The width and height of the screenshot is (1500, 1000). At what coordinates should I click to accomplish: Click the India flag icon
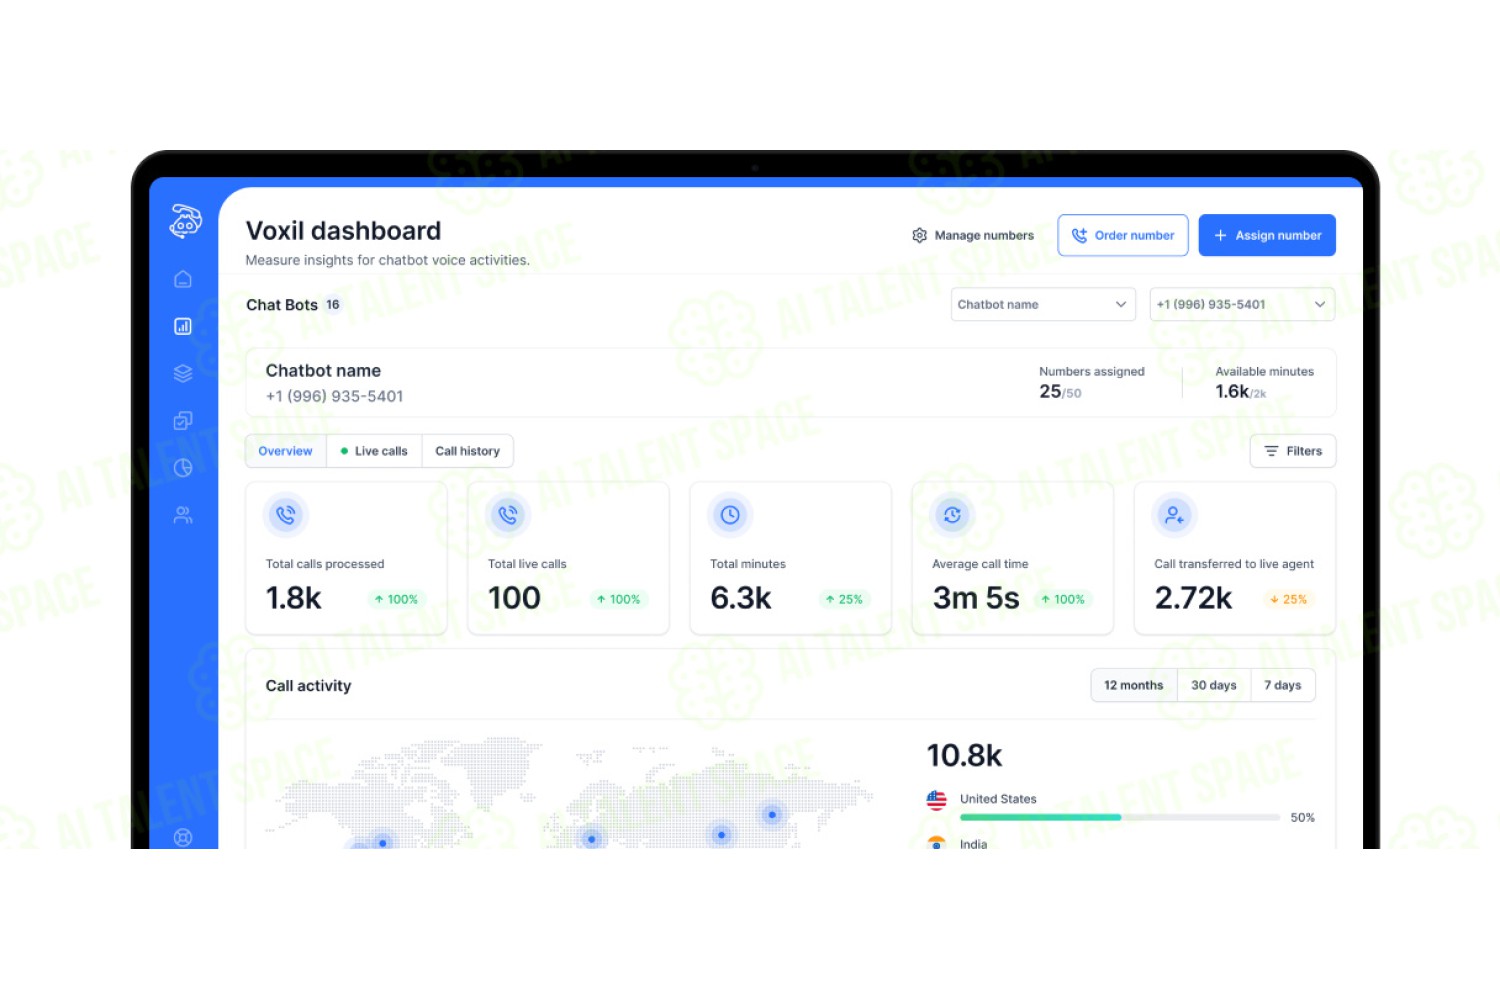click(x=937, y=843)
